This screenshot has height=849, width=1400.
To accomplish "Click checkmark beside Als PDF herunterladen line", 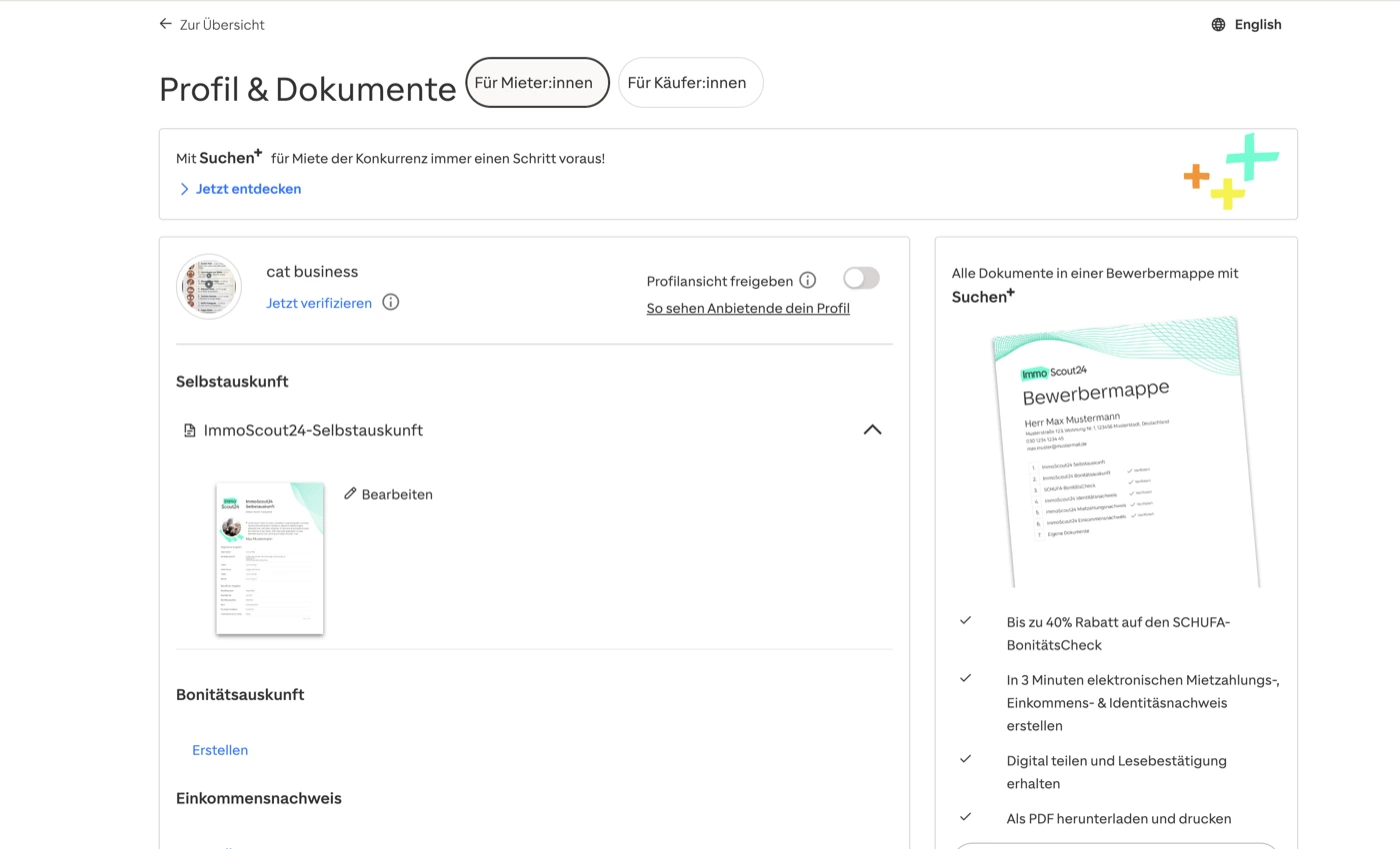I will [966, 817].
